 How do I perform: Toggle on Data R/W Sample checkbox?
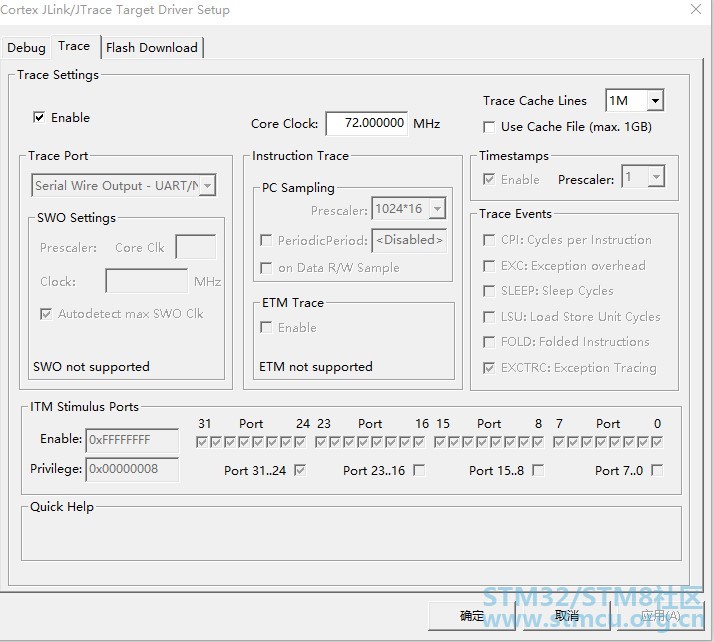tap(266, 268)
